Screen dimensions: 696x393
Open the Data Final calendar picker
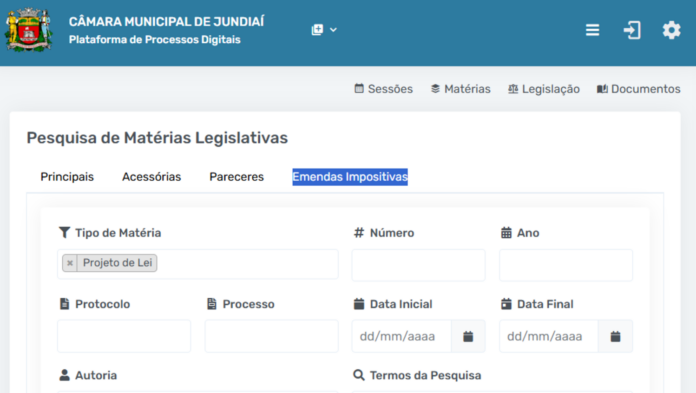pos(615,336)
